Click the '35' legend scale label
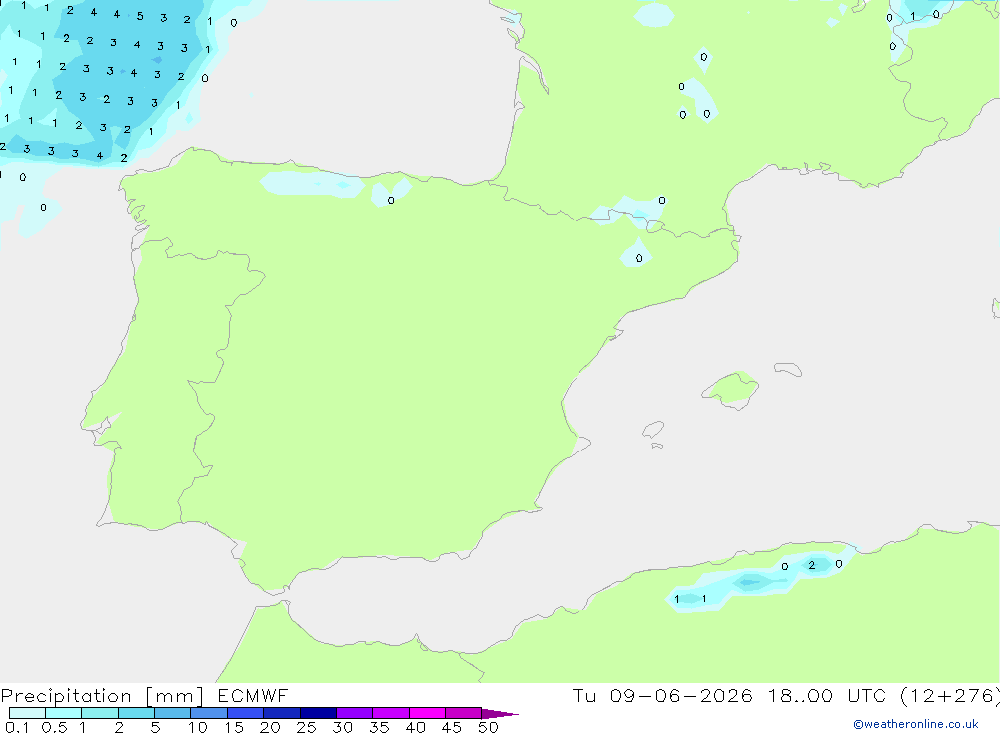 click(379, 727)
